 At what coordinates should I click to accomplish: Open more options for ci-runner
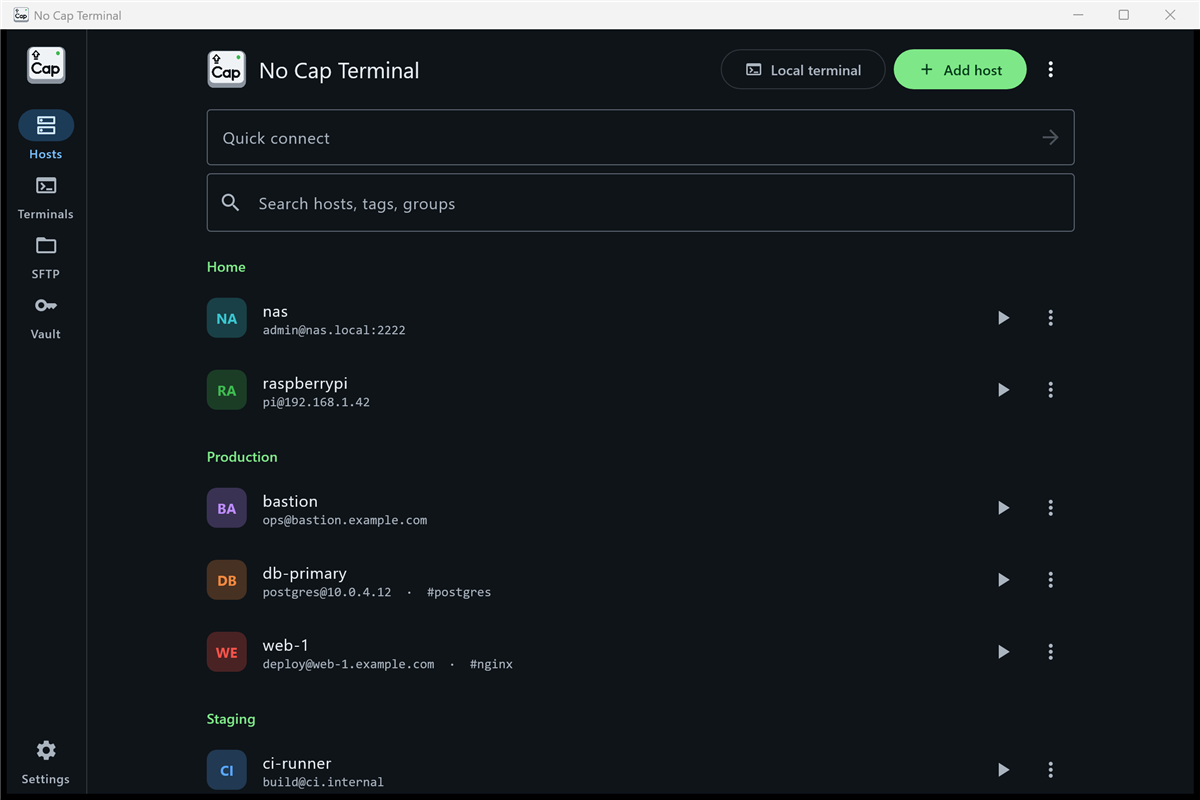pyautogui.click(x=1050, y=770)
